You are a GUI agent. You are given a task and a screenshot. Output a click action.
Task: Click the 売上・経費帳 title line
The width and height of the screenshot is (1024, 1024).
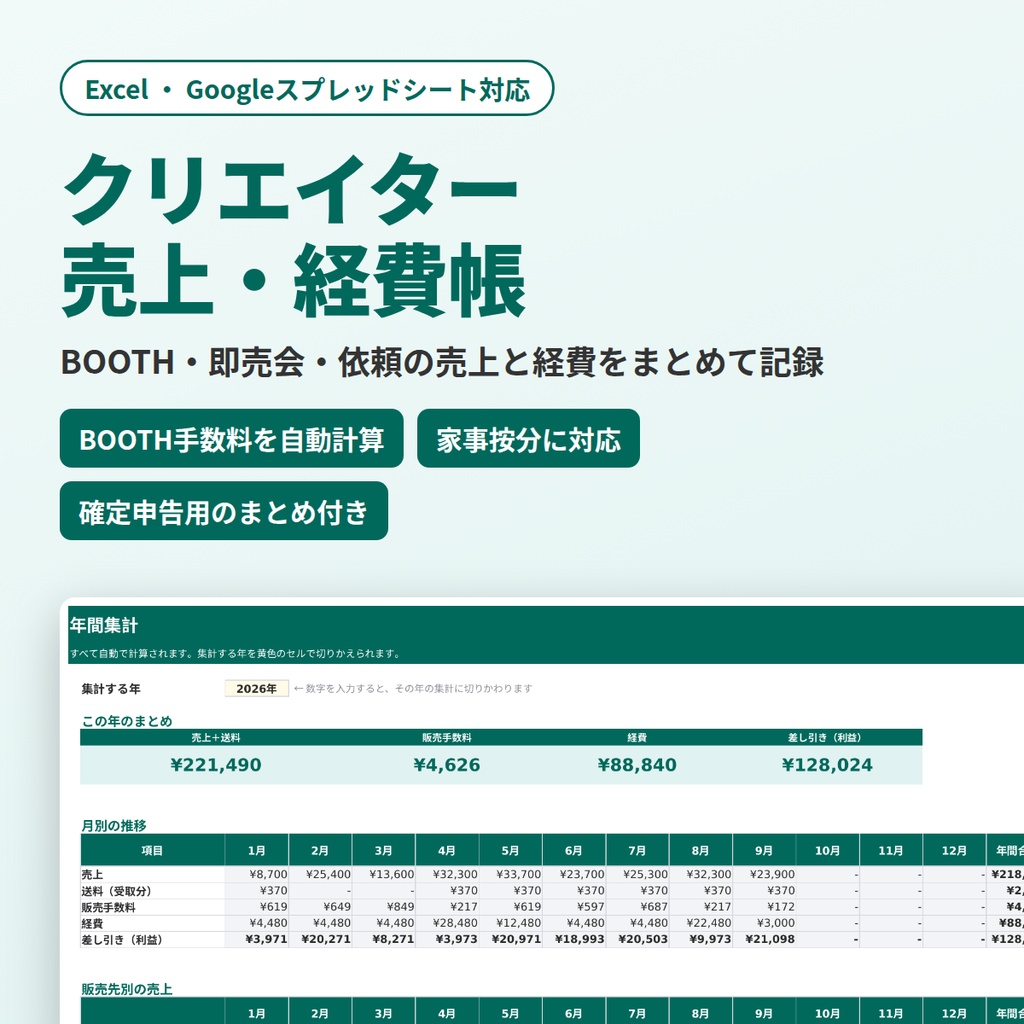click(294, 280)
